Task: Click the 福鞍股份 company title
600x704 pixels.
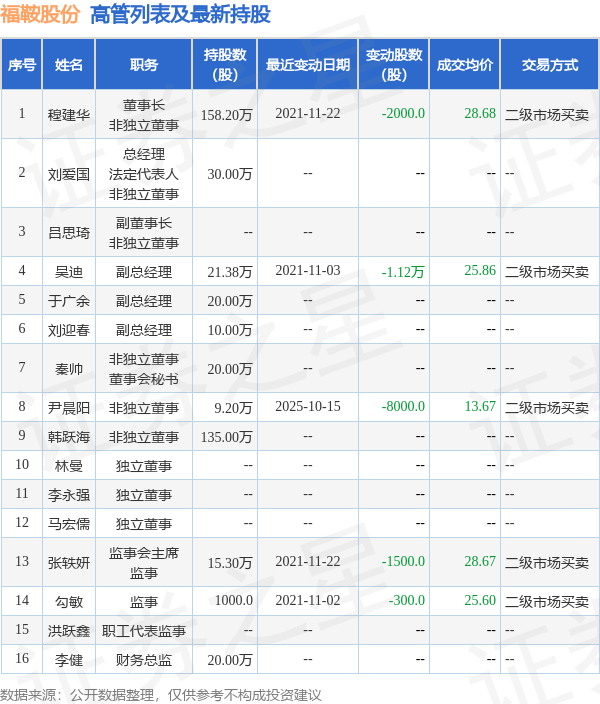Action: click(40, 14)
